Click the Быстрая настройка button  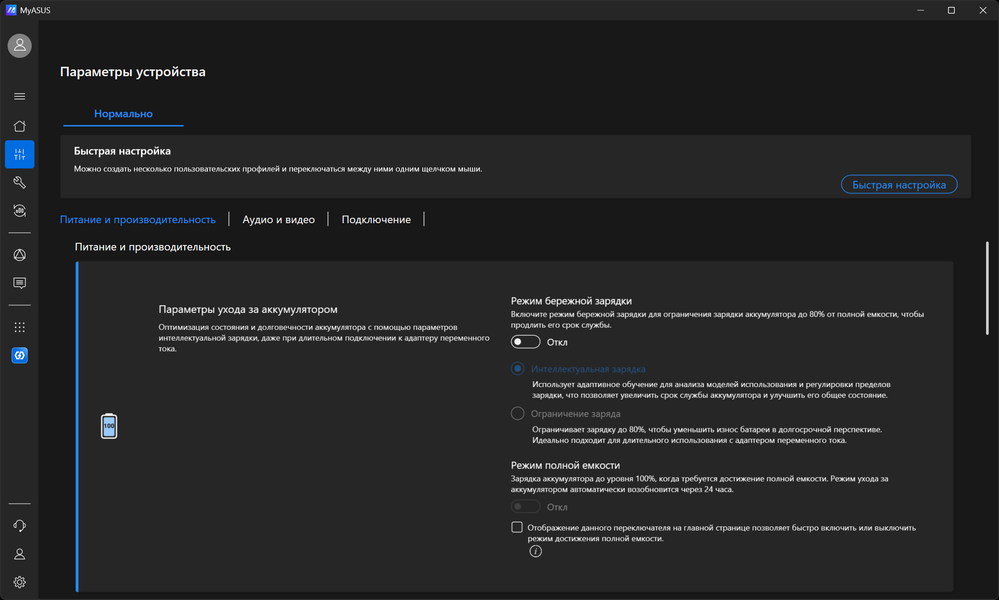tap(899, 185)
